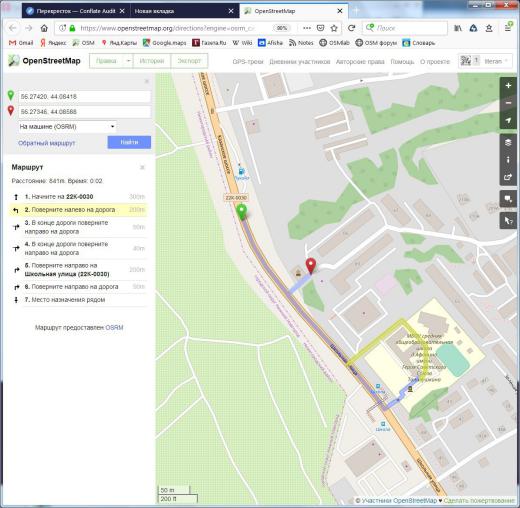Open the map layers panel
The width and height of the screenshot is (520, 508).
(508, 143)
